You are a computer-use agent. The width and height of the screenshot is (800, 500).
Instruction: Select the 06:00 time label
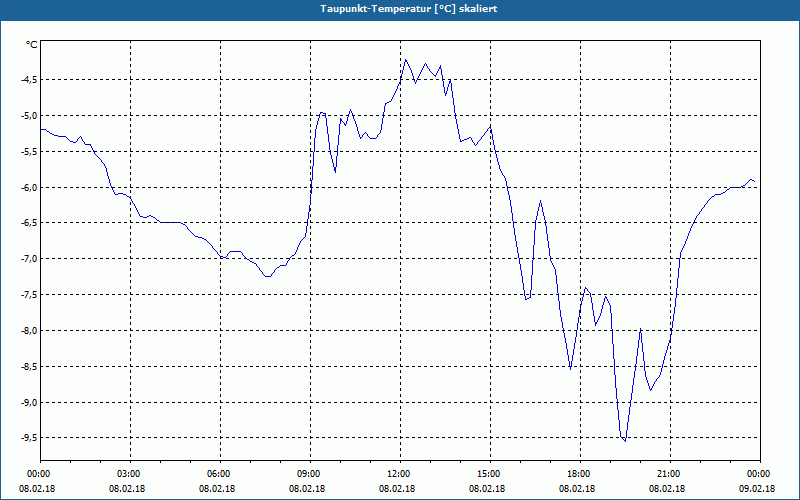tap(217, 474)
